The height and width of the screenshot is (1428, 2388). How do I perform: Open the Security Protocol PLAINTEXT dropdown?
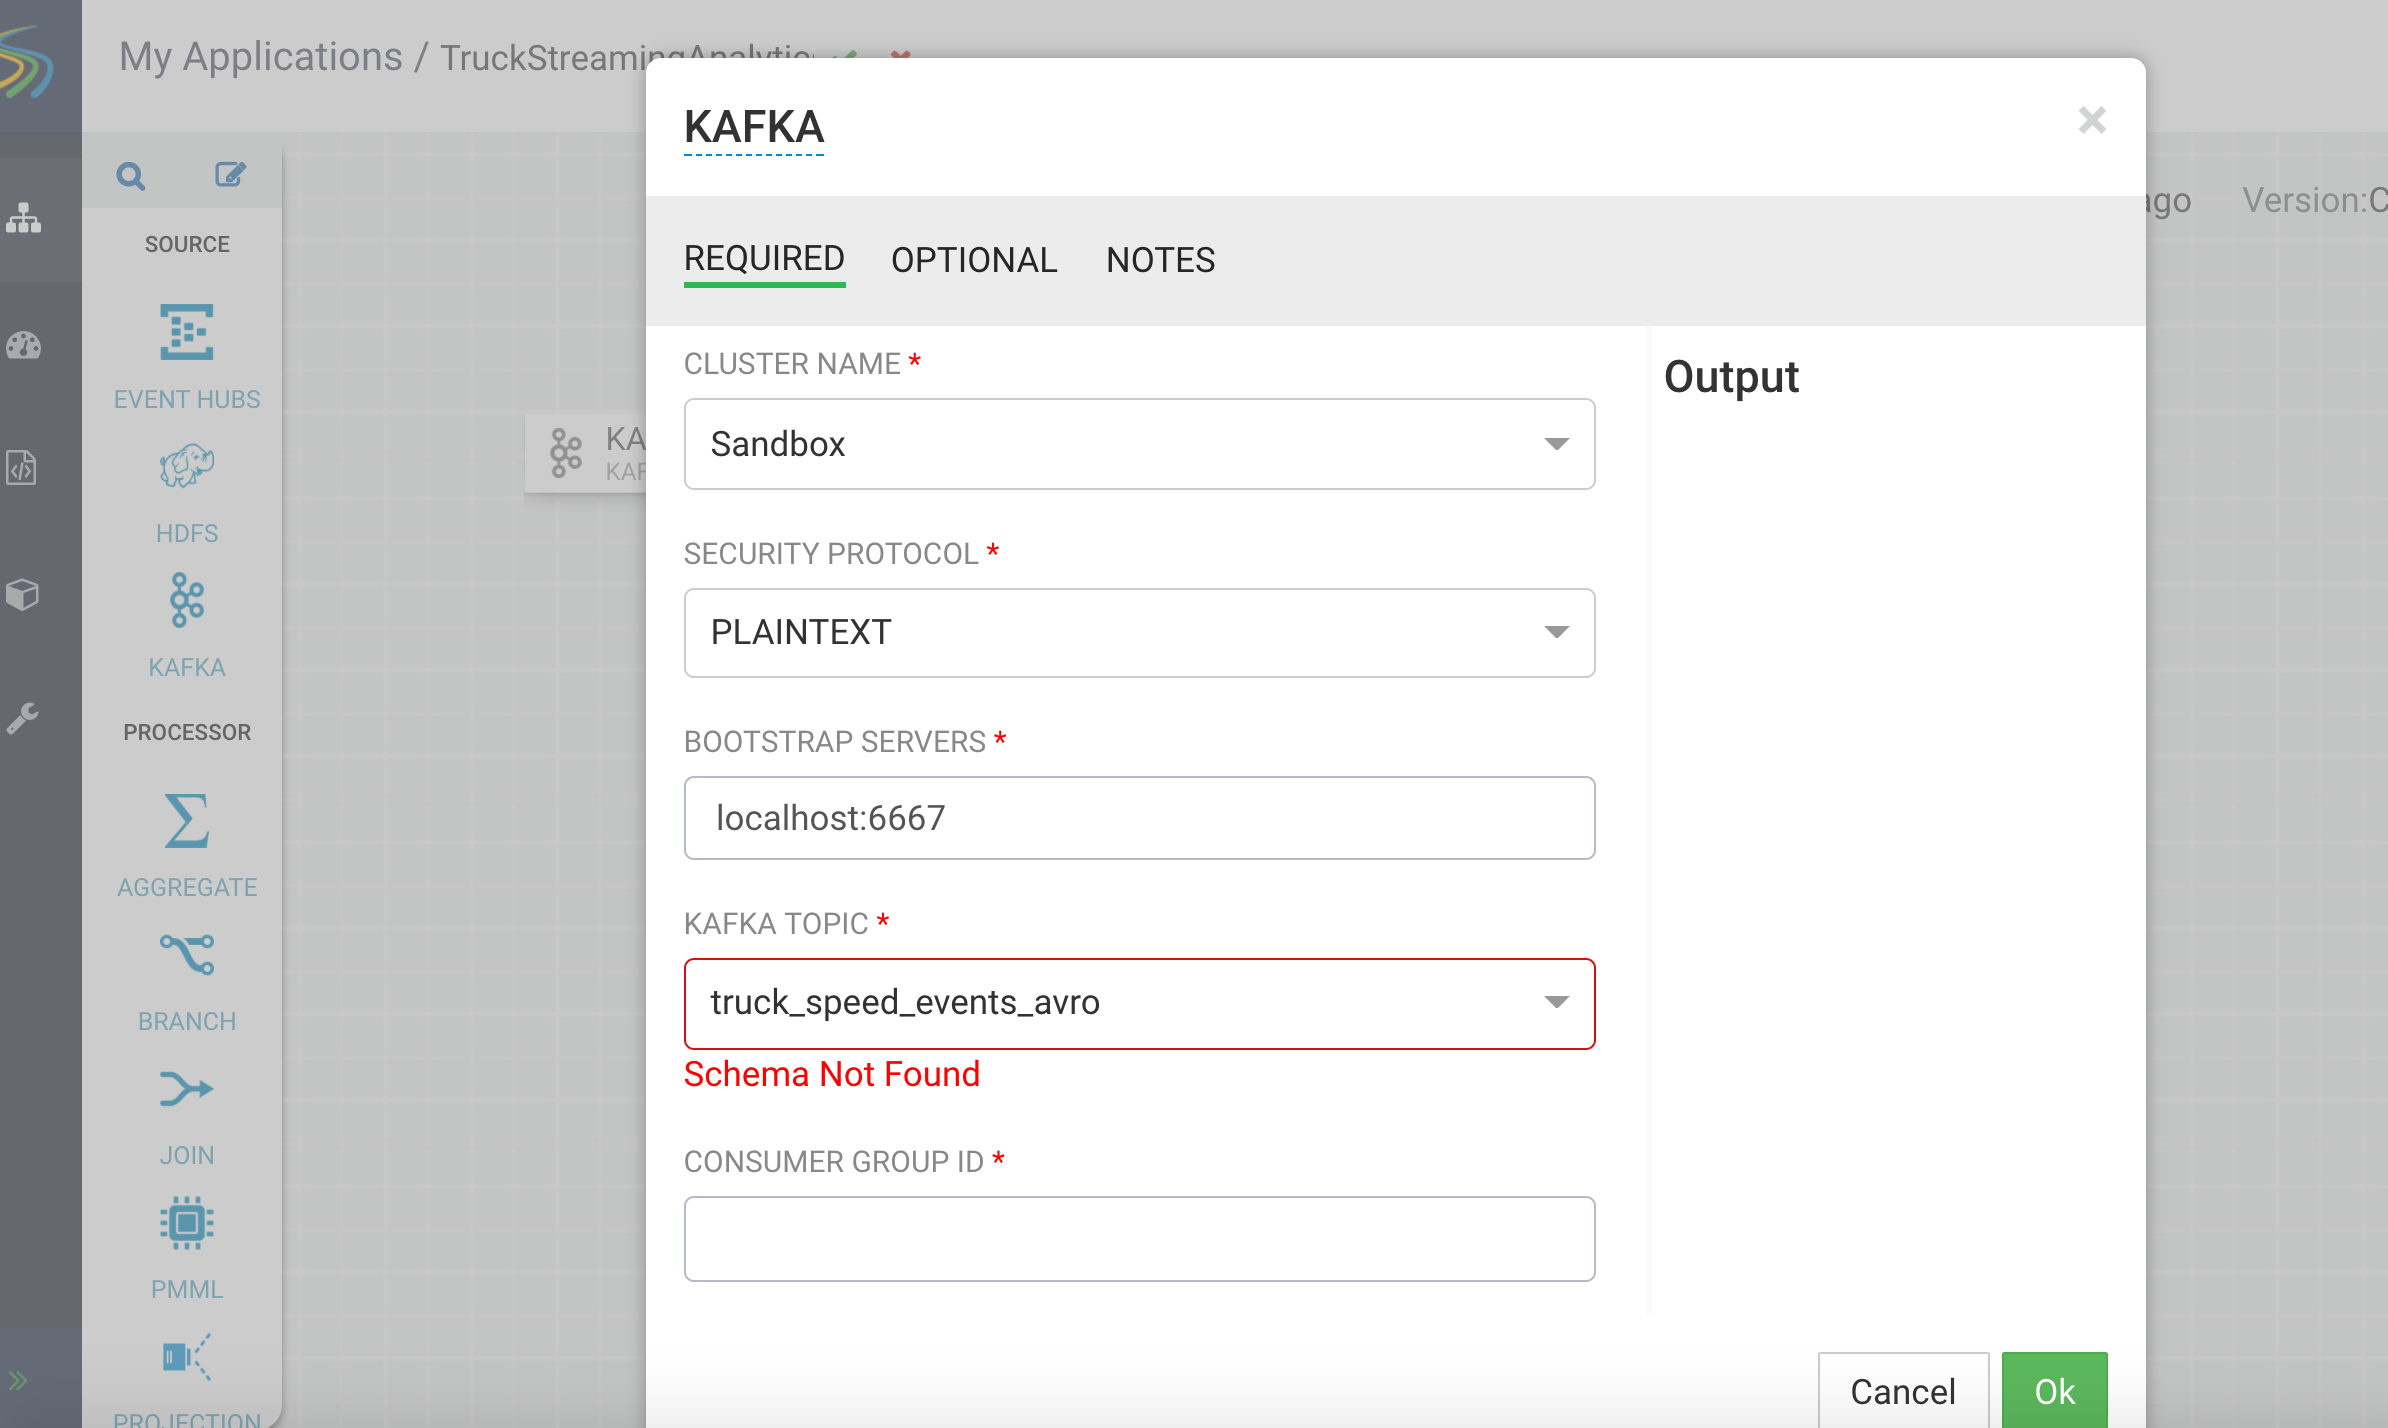coord(1139,632)
